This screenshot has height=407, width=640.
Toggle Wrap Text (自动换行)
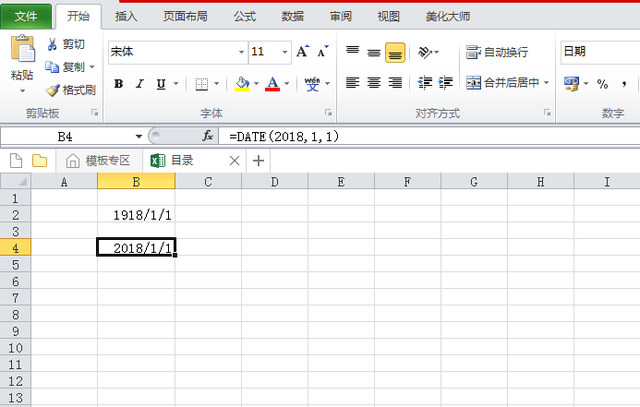497,52
